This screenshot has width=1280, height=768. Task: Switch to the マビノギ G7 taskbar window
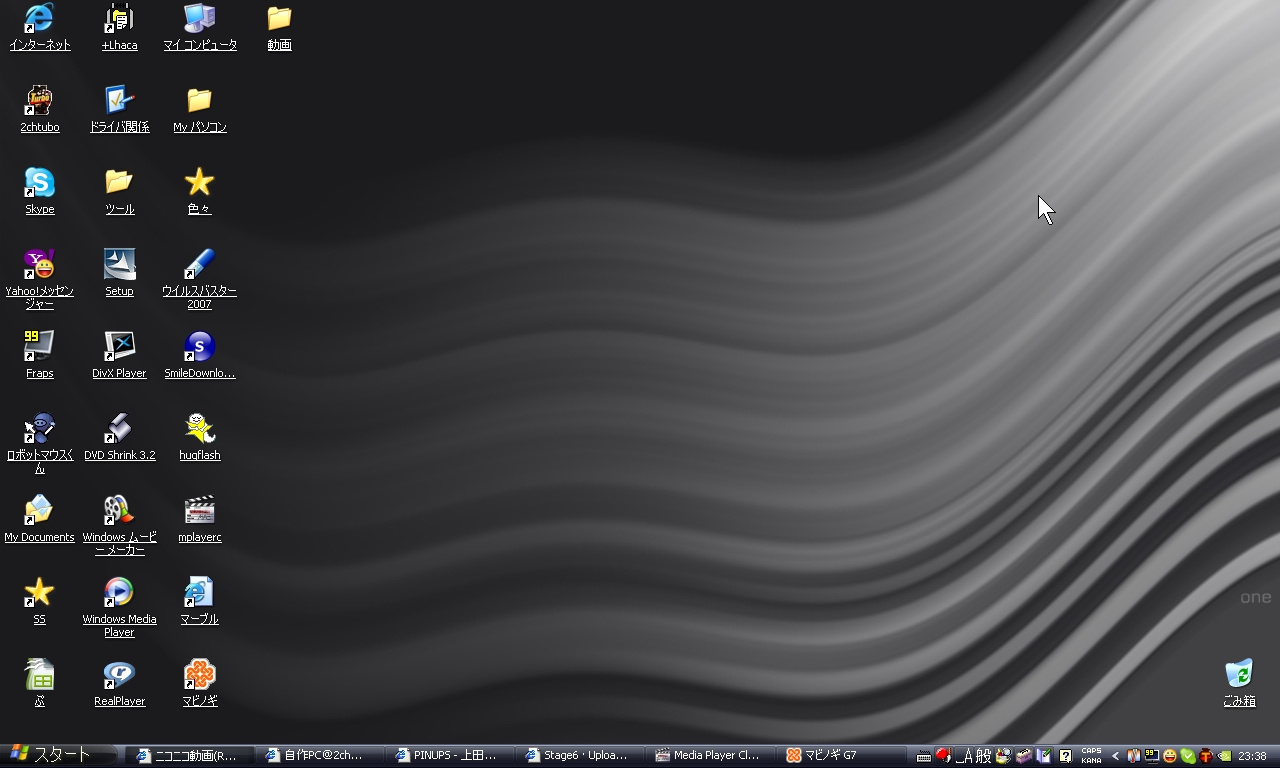click(840, 756)
